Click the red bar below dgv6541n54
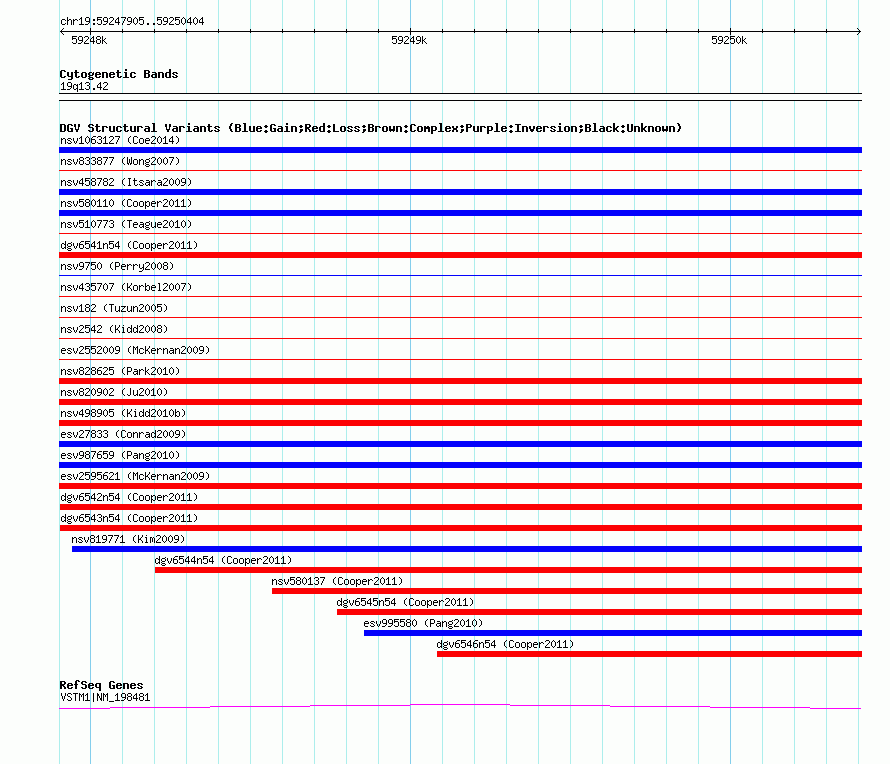This screenshot has height=764, width=890. pyautogui.click(x=460, y=255)
